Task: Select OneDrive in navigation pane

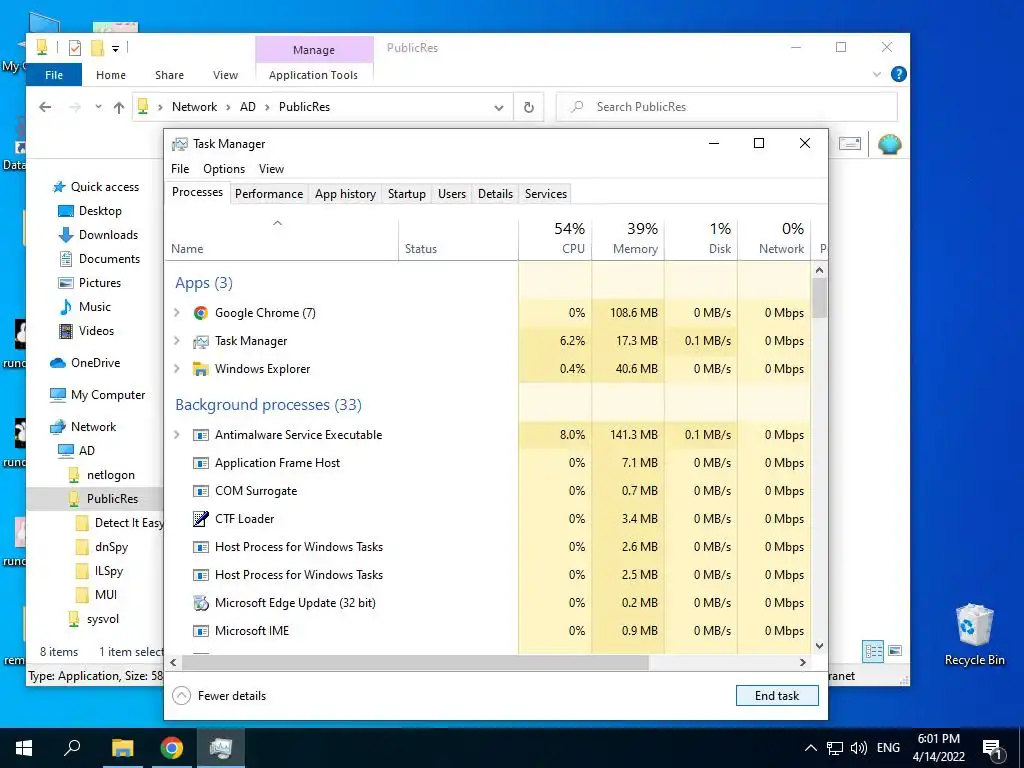Action: [95, 363]
